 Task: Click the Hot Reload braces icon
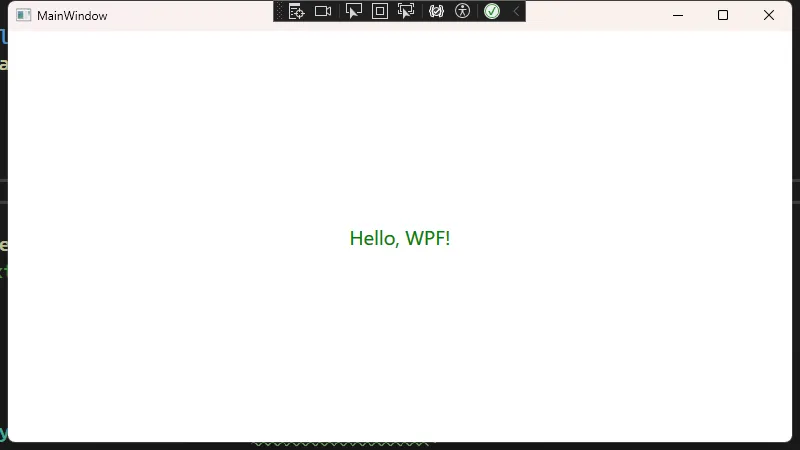436,12
